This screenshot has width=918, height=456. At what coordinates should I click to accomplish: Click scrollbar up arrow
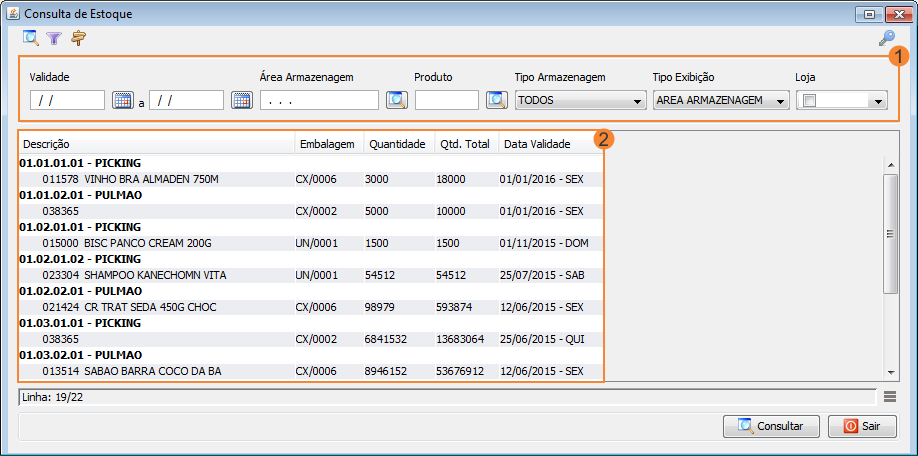pos(891,164)
